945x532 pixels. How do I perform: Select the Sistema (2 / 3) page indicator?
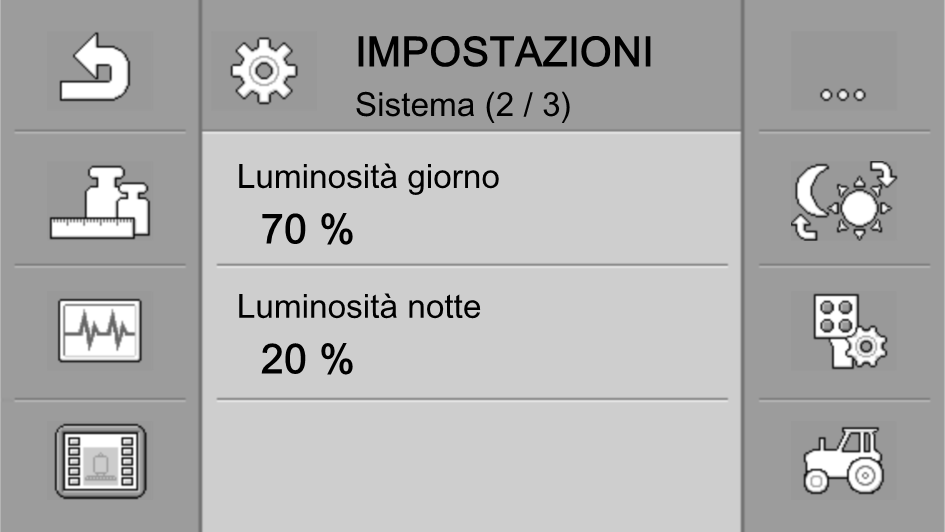point(463,105)
